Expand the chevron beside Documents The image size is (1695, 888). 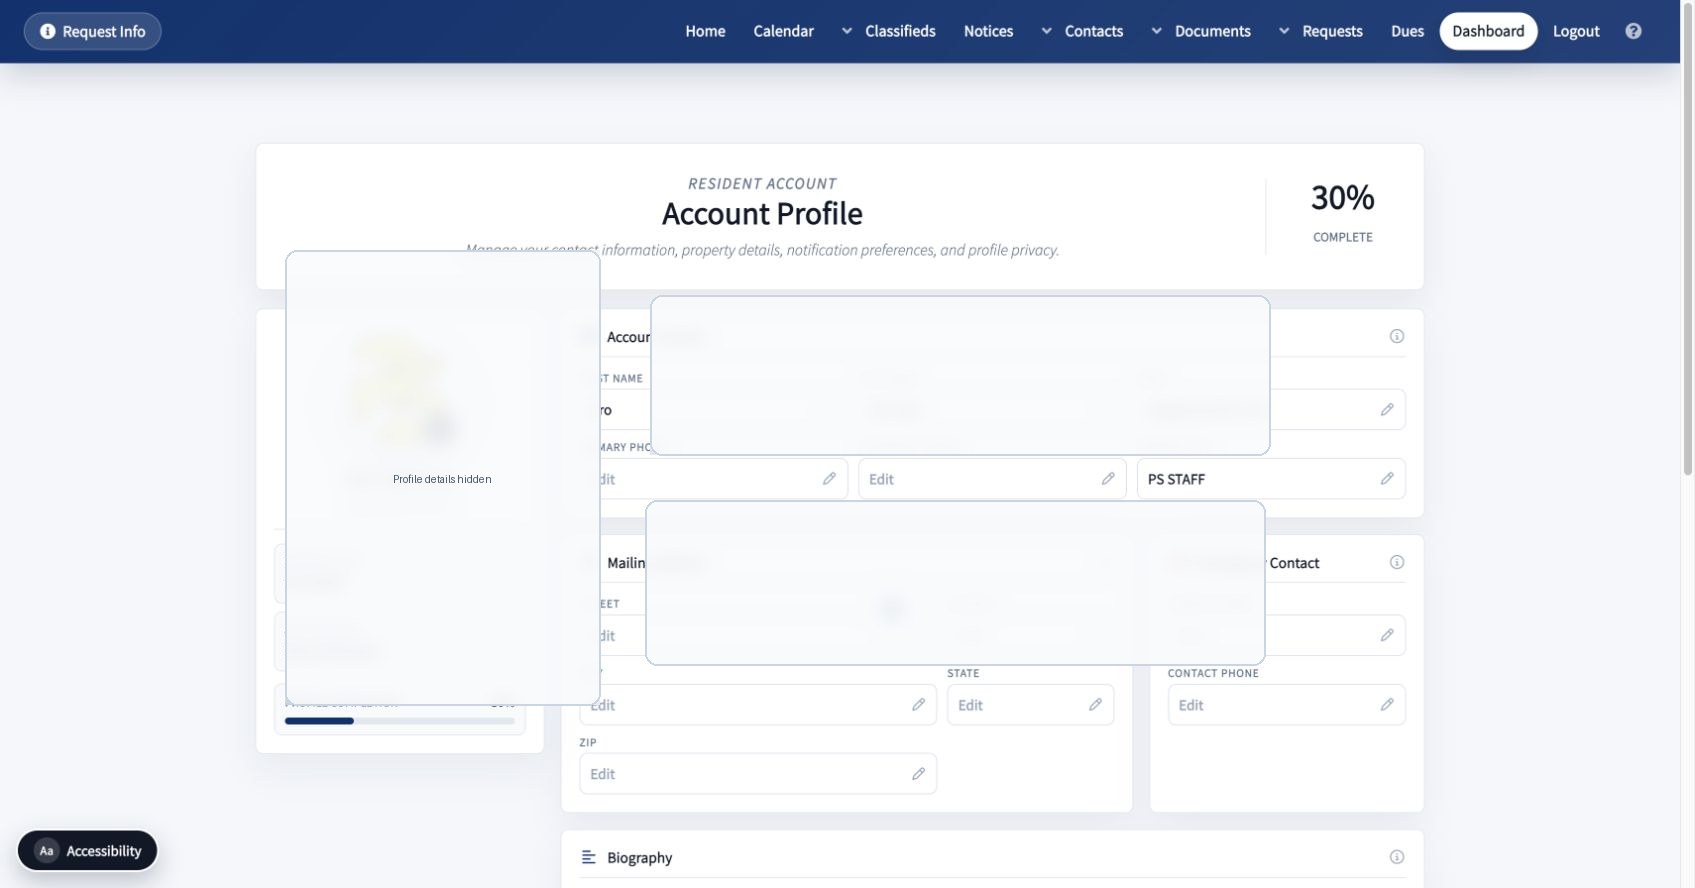coord(1157,31)
